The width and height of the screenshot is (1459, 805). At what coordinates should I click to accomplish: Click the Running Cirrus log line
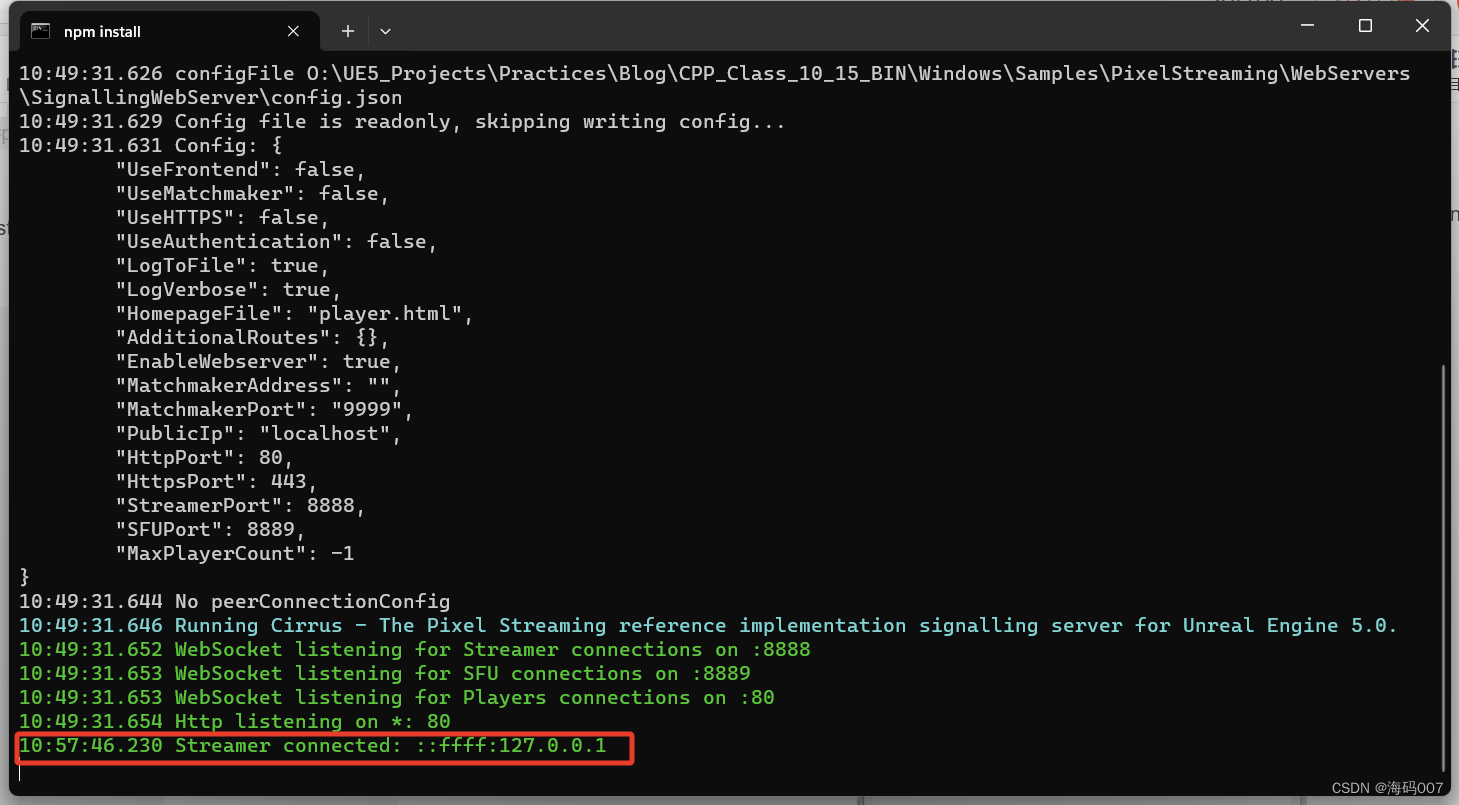click(x=708, y=625)
